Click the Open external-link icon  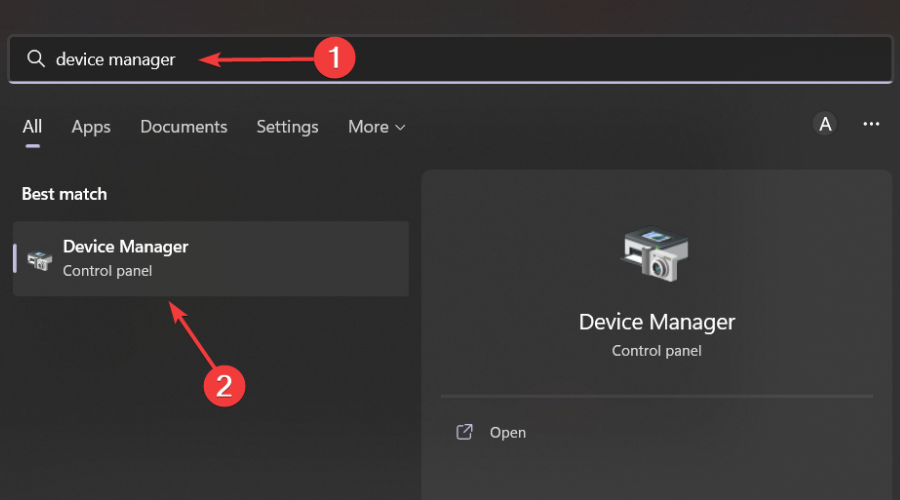(464, 432)
